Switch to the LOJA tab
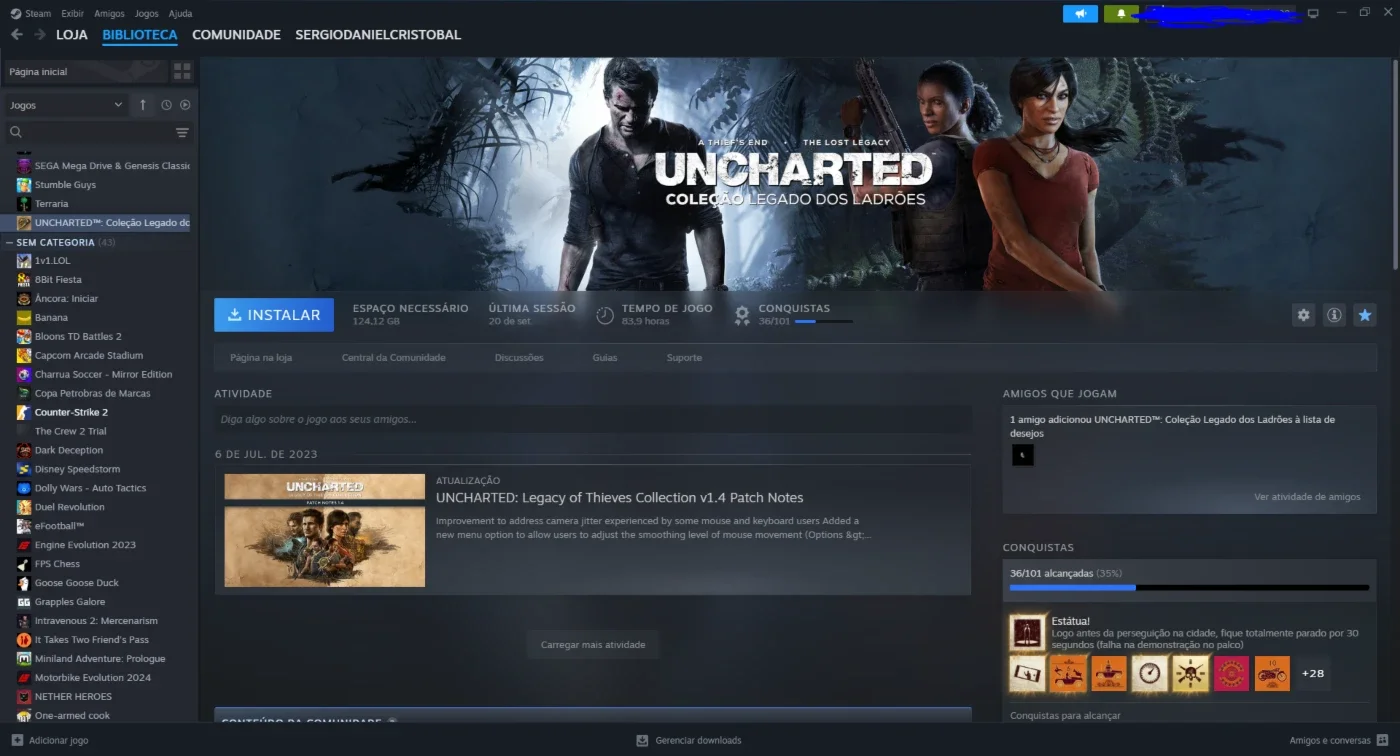 72,35
